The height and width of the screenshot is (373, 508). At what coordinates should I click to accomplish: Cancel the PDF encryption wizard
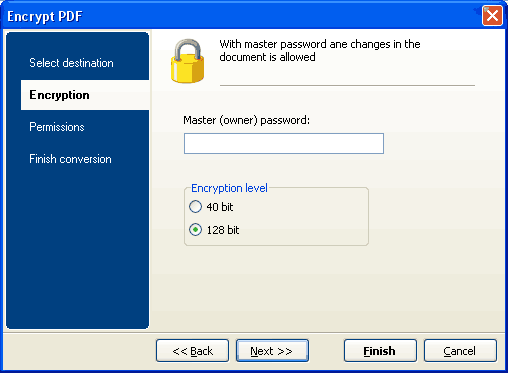(x=460, y=351)
